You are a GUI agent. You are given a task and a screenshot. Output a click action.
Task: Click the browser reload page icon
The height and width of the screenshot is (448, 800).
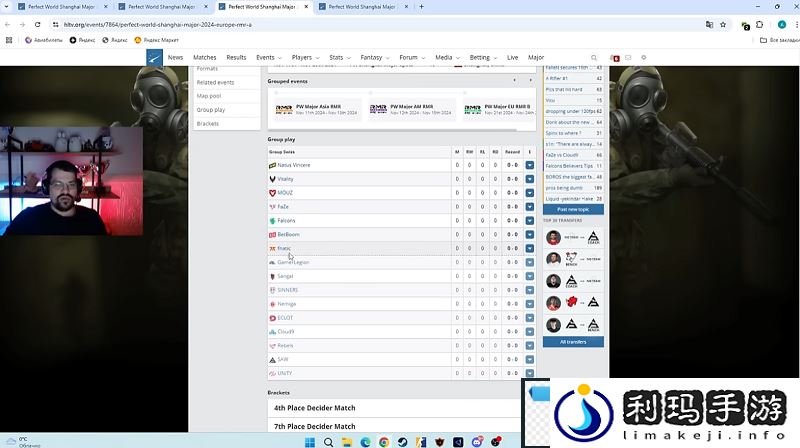(x=37, y=24)
